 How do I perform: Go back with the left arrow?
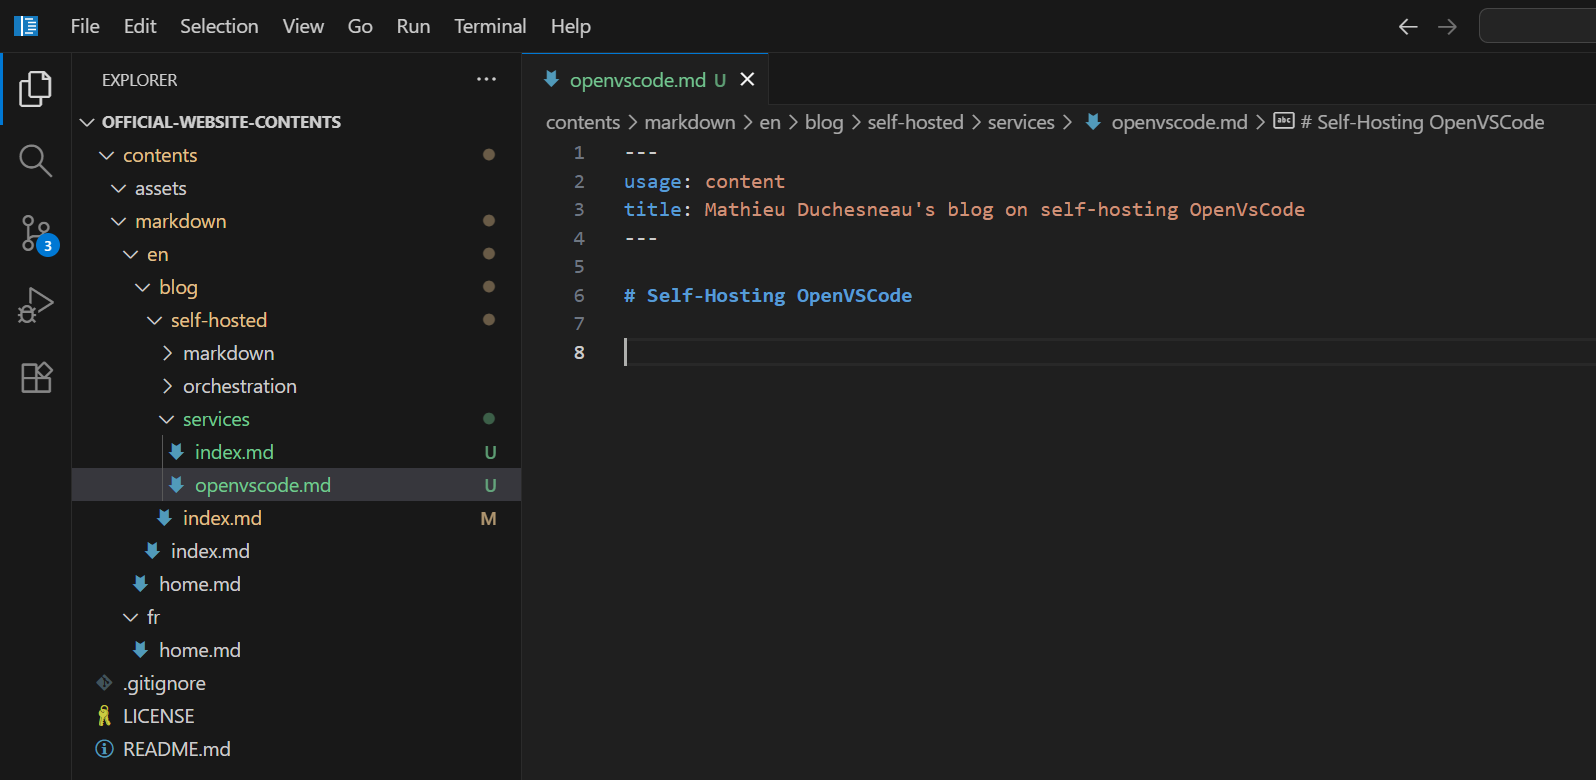[1408, 27]
